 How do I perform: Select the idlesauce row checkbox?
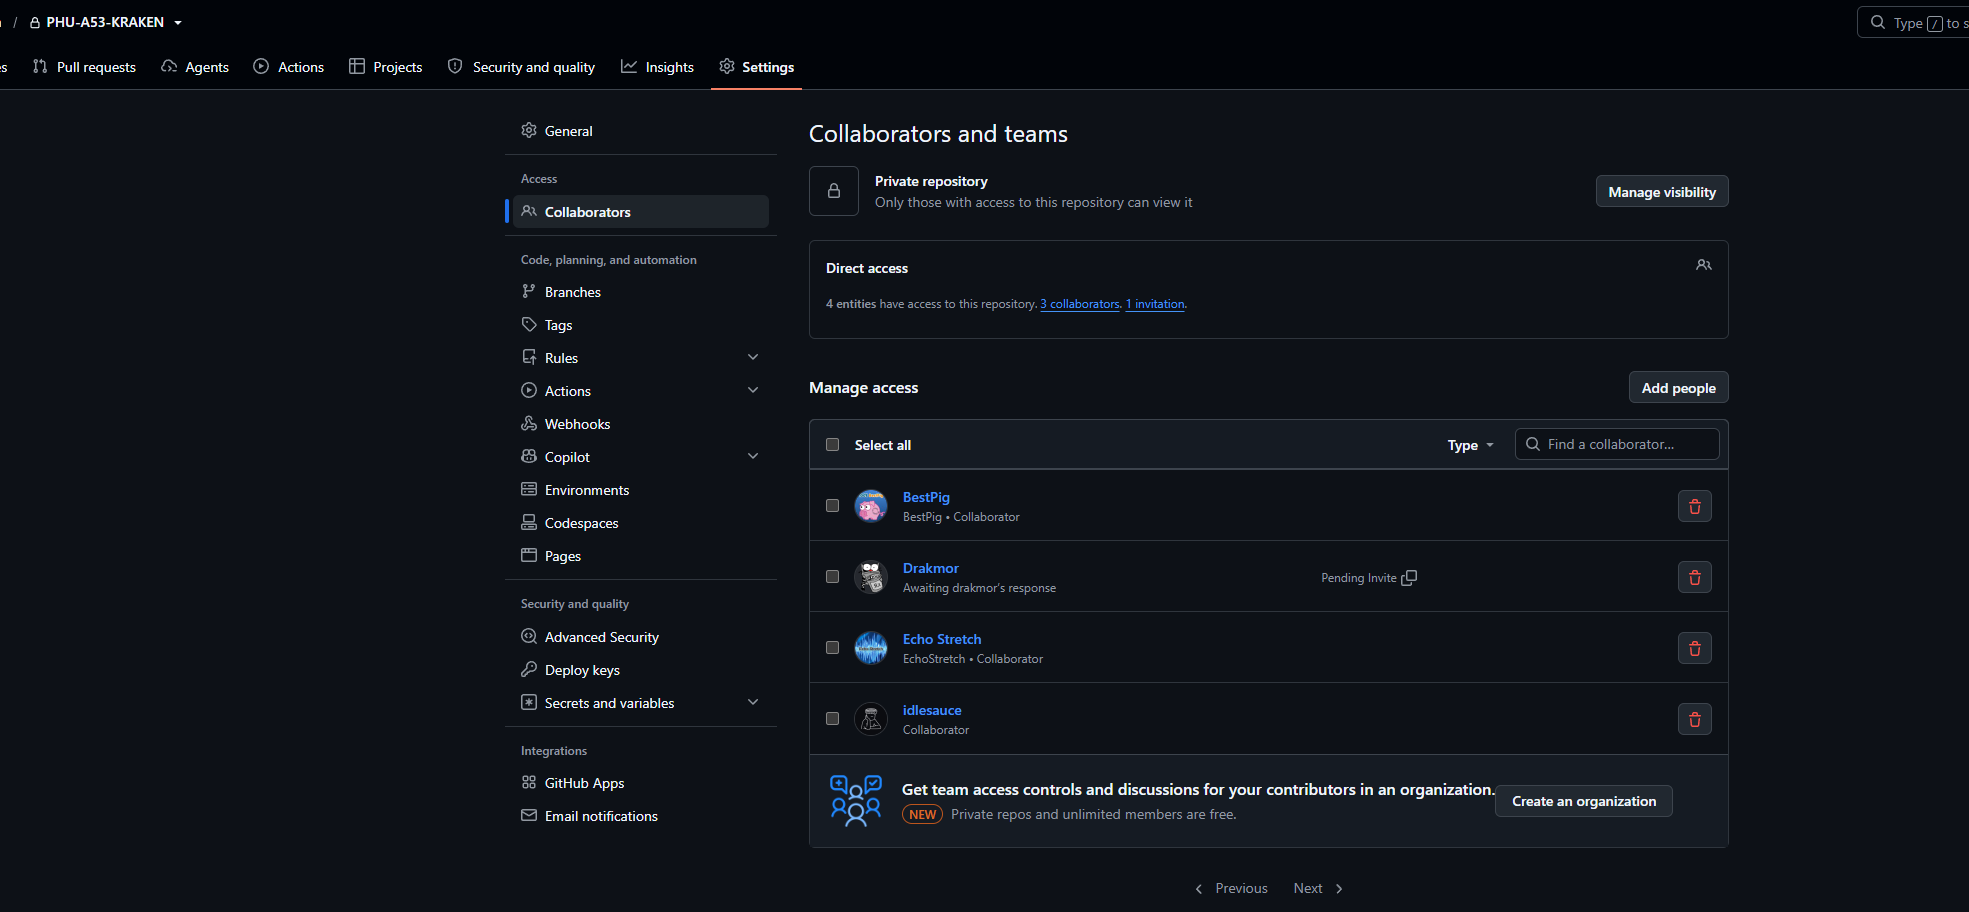832,719
